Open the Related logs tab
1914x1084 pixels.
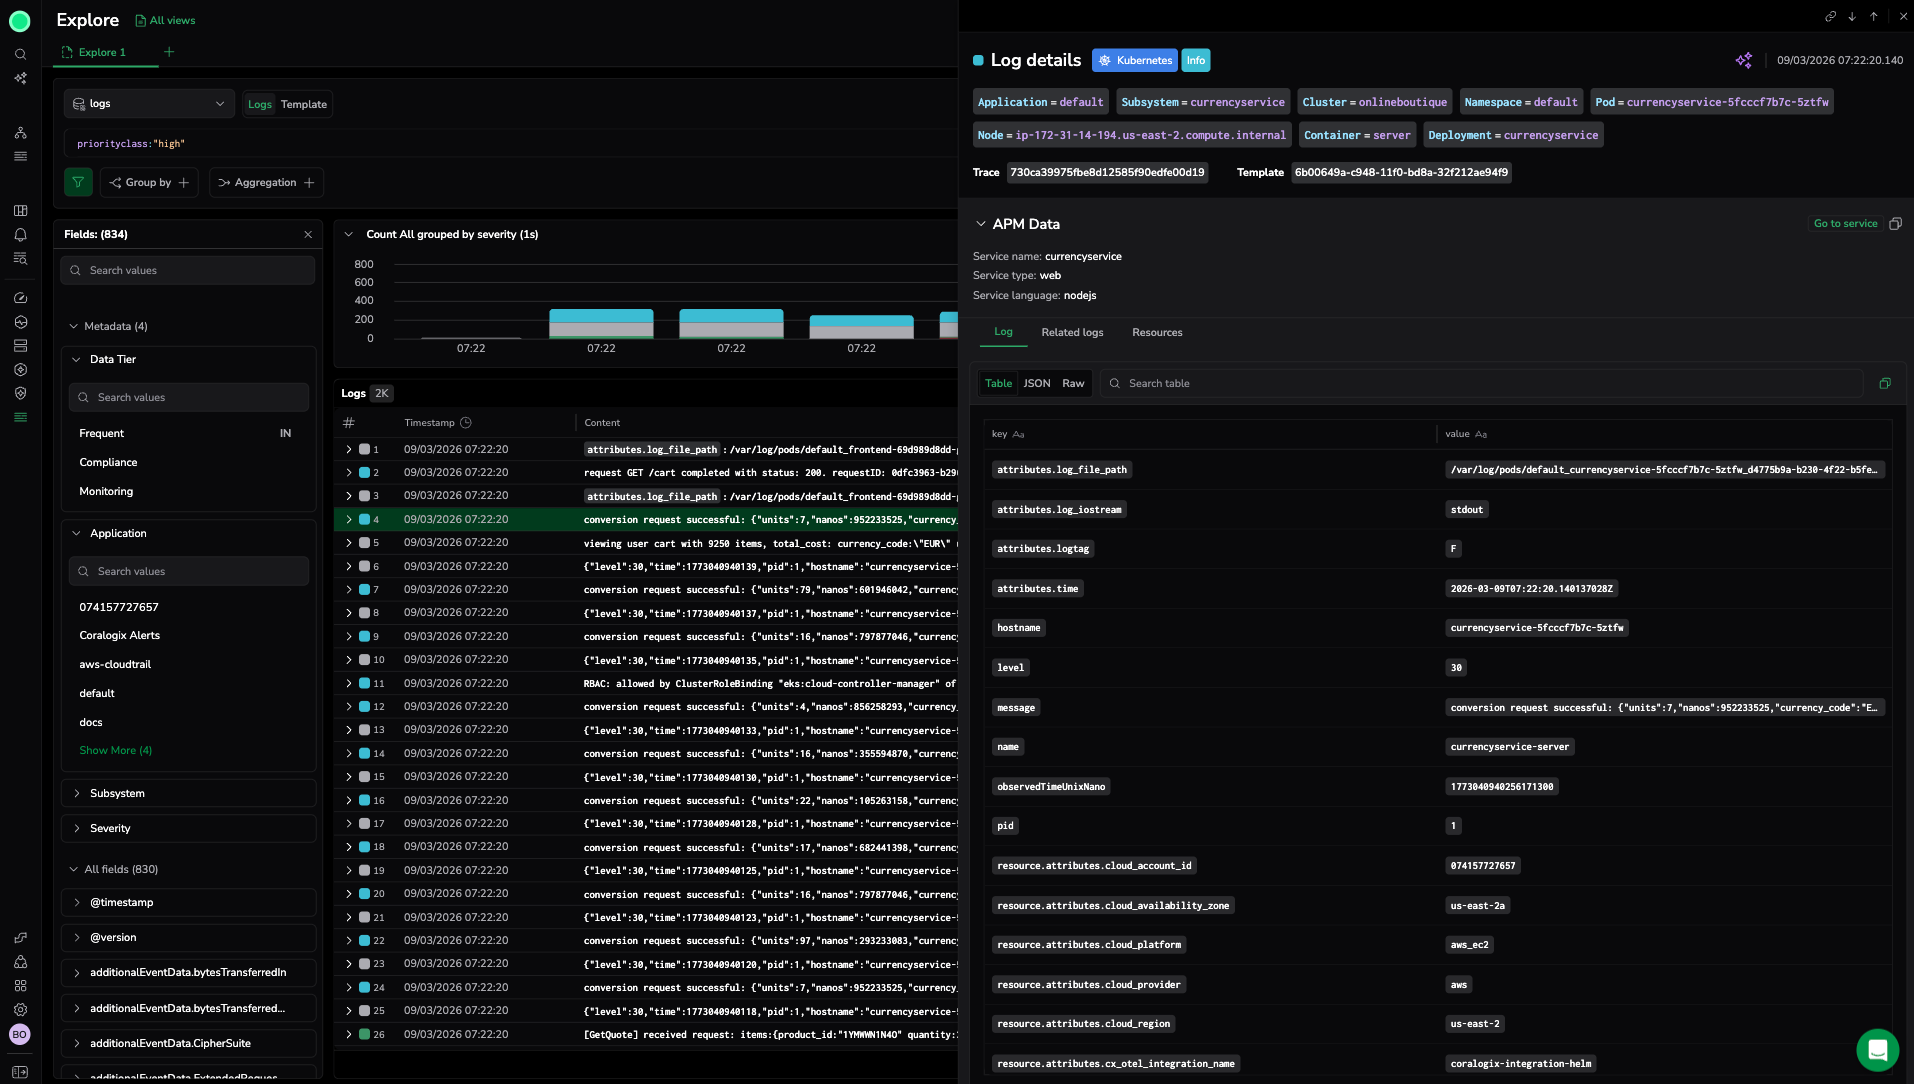(1072, 333)
